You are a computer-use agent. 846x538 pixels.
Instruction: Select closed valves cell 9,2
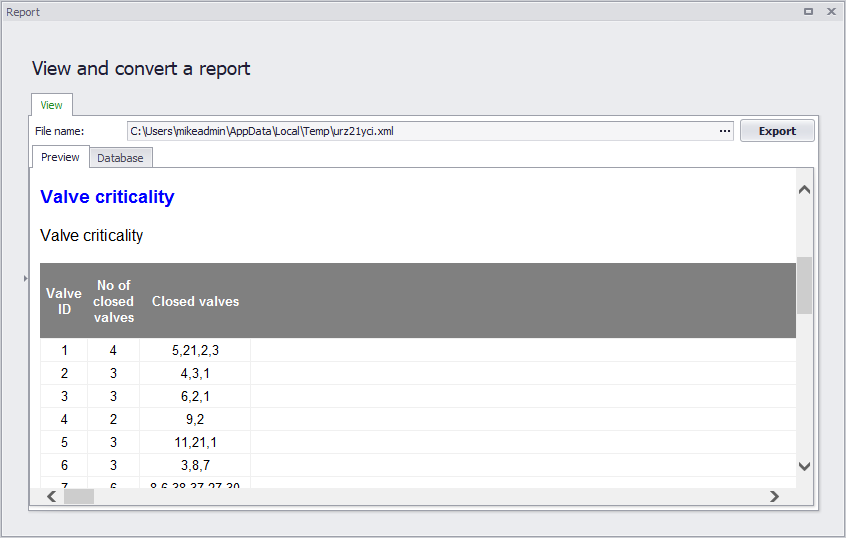click(x=195, y=419)
